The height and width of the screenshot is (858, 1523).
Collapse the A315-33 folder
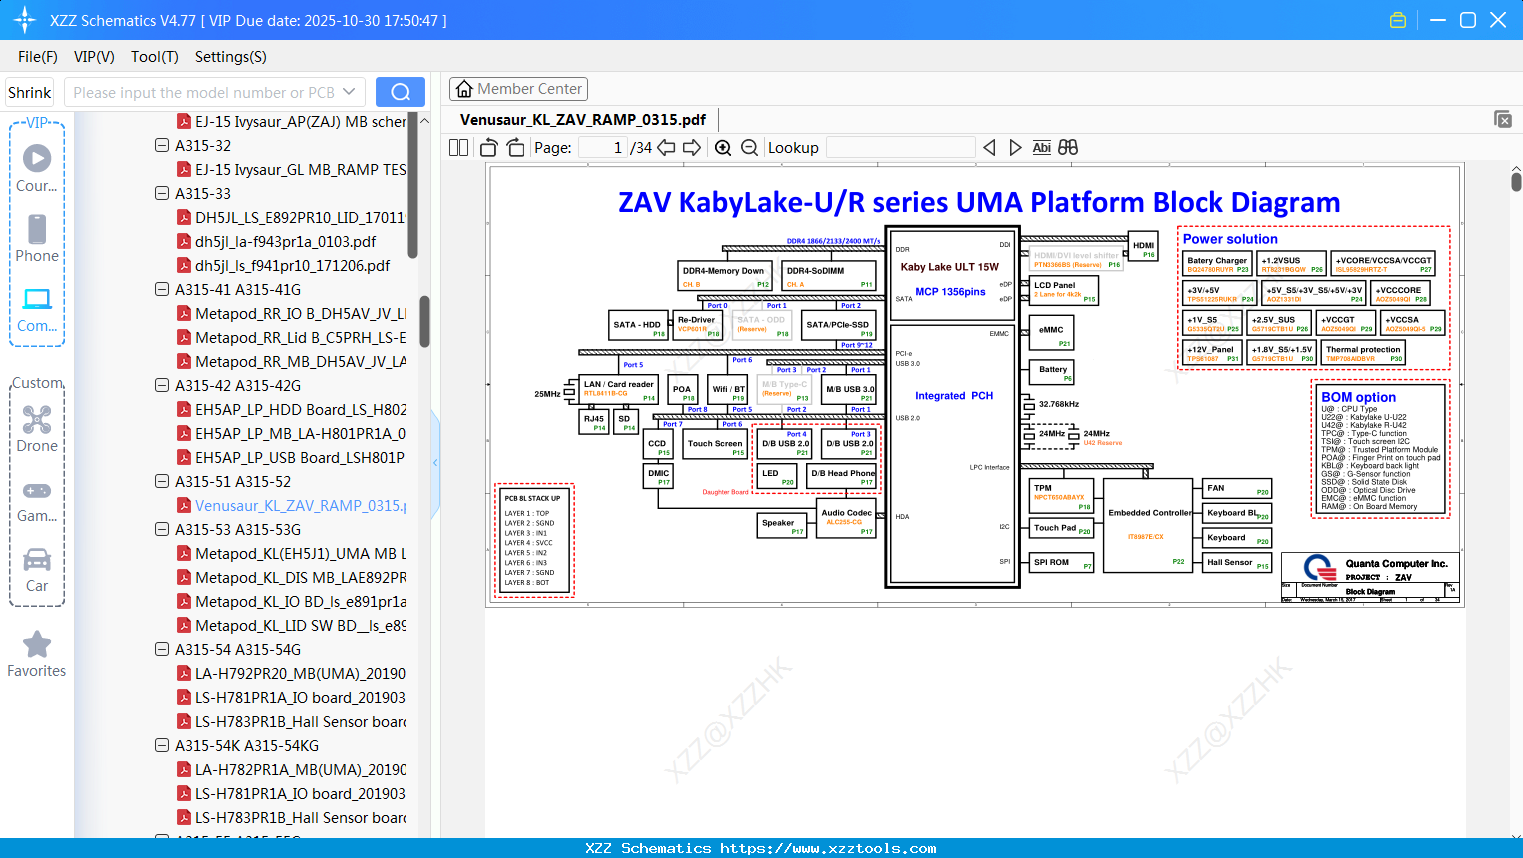point(162,193)
